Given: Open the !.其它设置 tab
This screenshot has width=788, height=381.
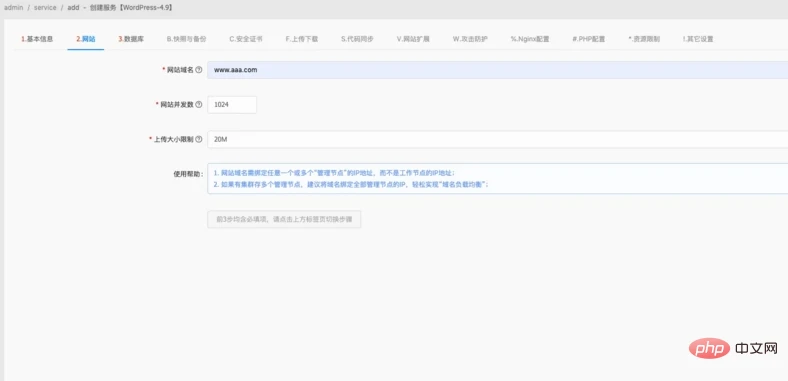Looking at the screenshot, I should 698,39.
